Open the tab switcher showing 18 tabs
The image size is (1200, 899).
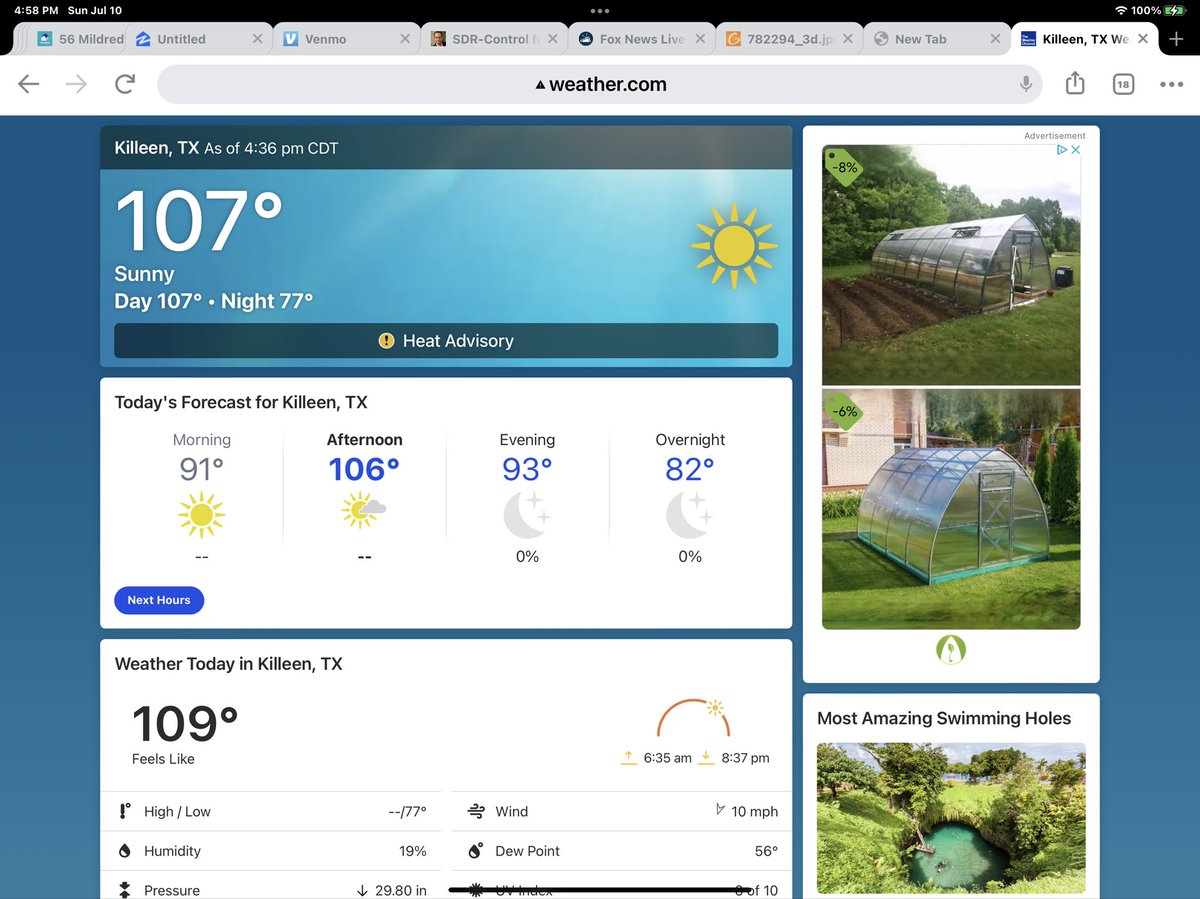1123,85
